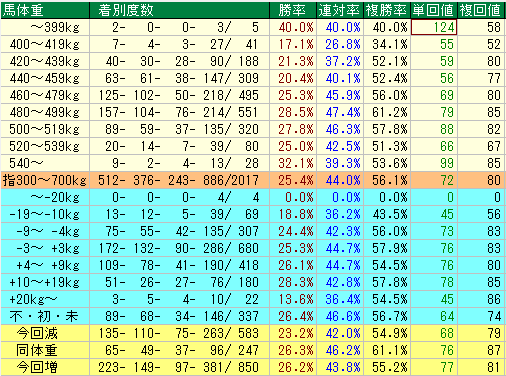Select the 440～459kg row label
The width and height of the screenshot is (506, 376).
pyautogui.click(x=45, y=78)
